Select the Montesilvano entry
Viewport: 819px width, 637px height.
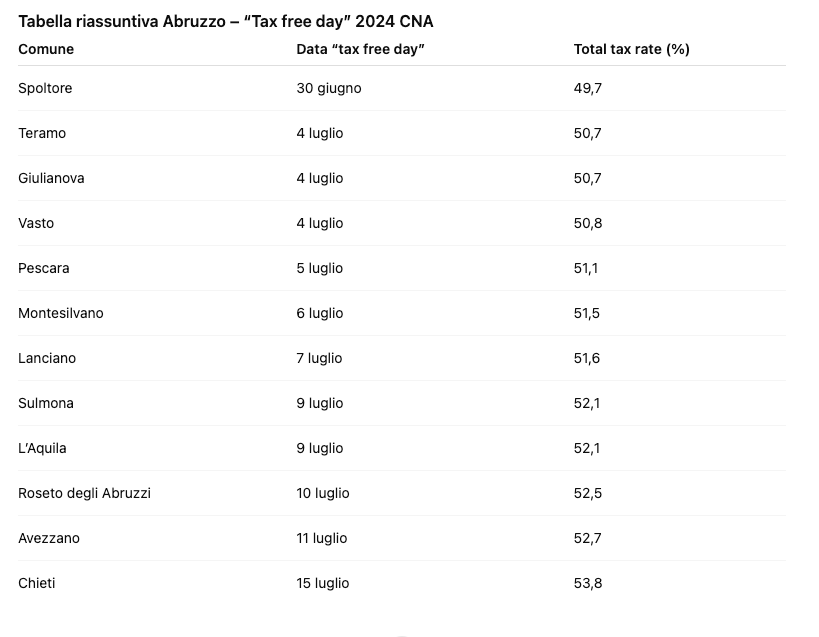[61, 313]
